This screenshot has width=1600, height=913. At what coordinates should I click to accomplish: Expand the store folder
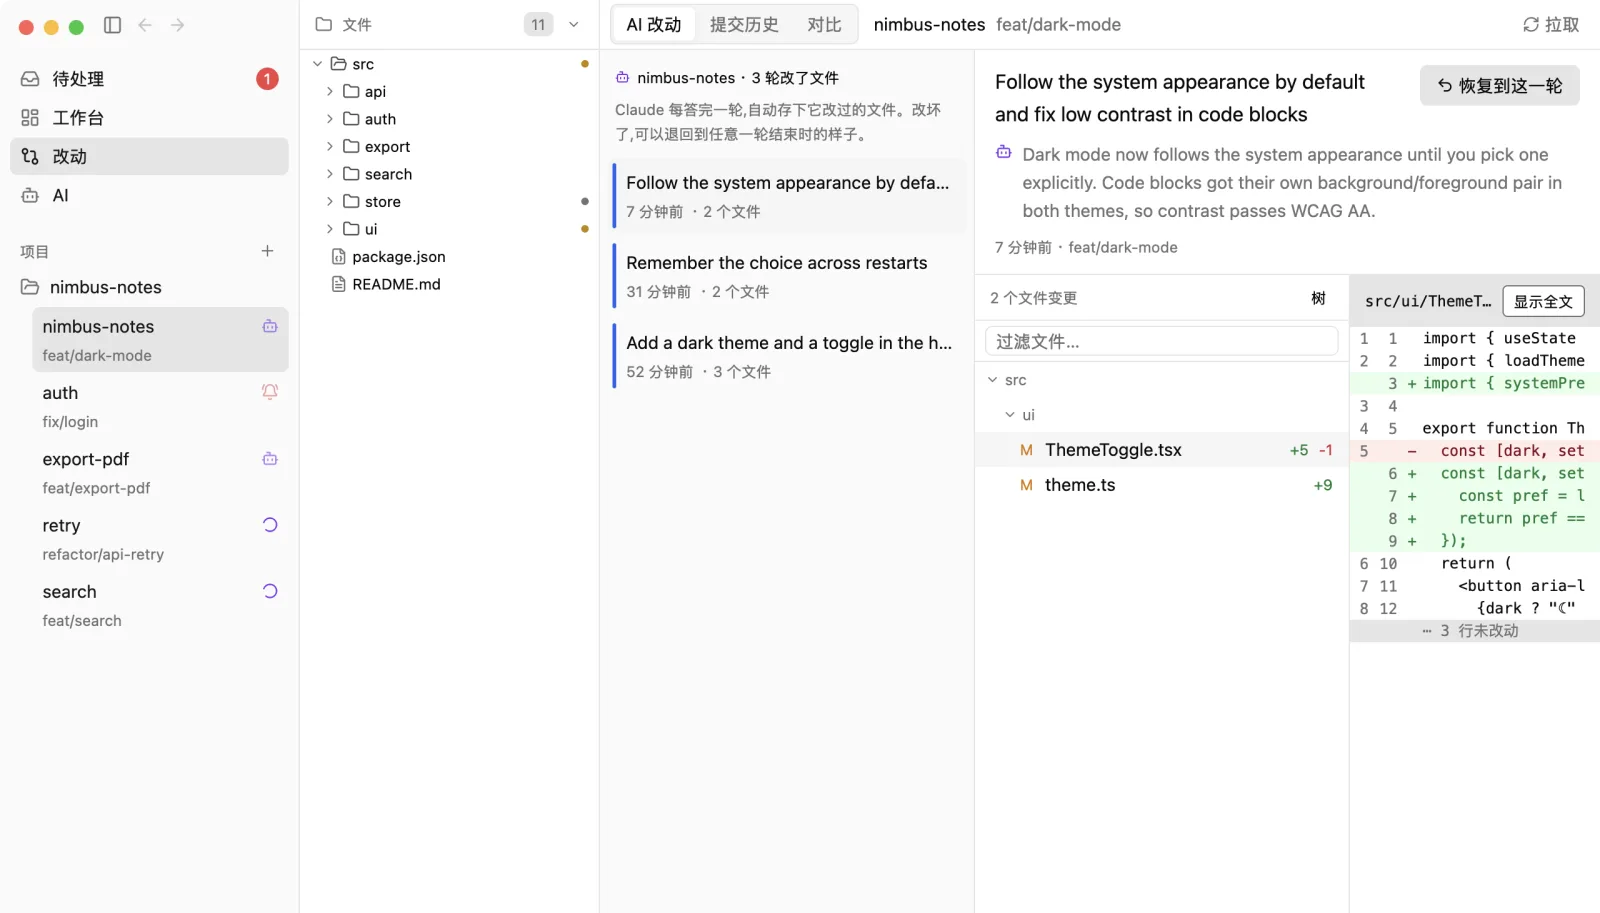pos(330,201)
